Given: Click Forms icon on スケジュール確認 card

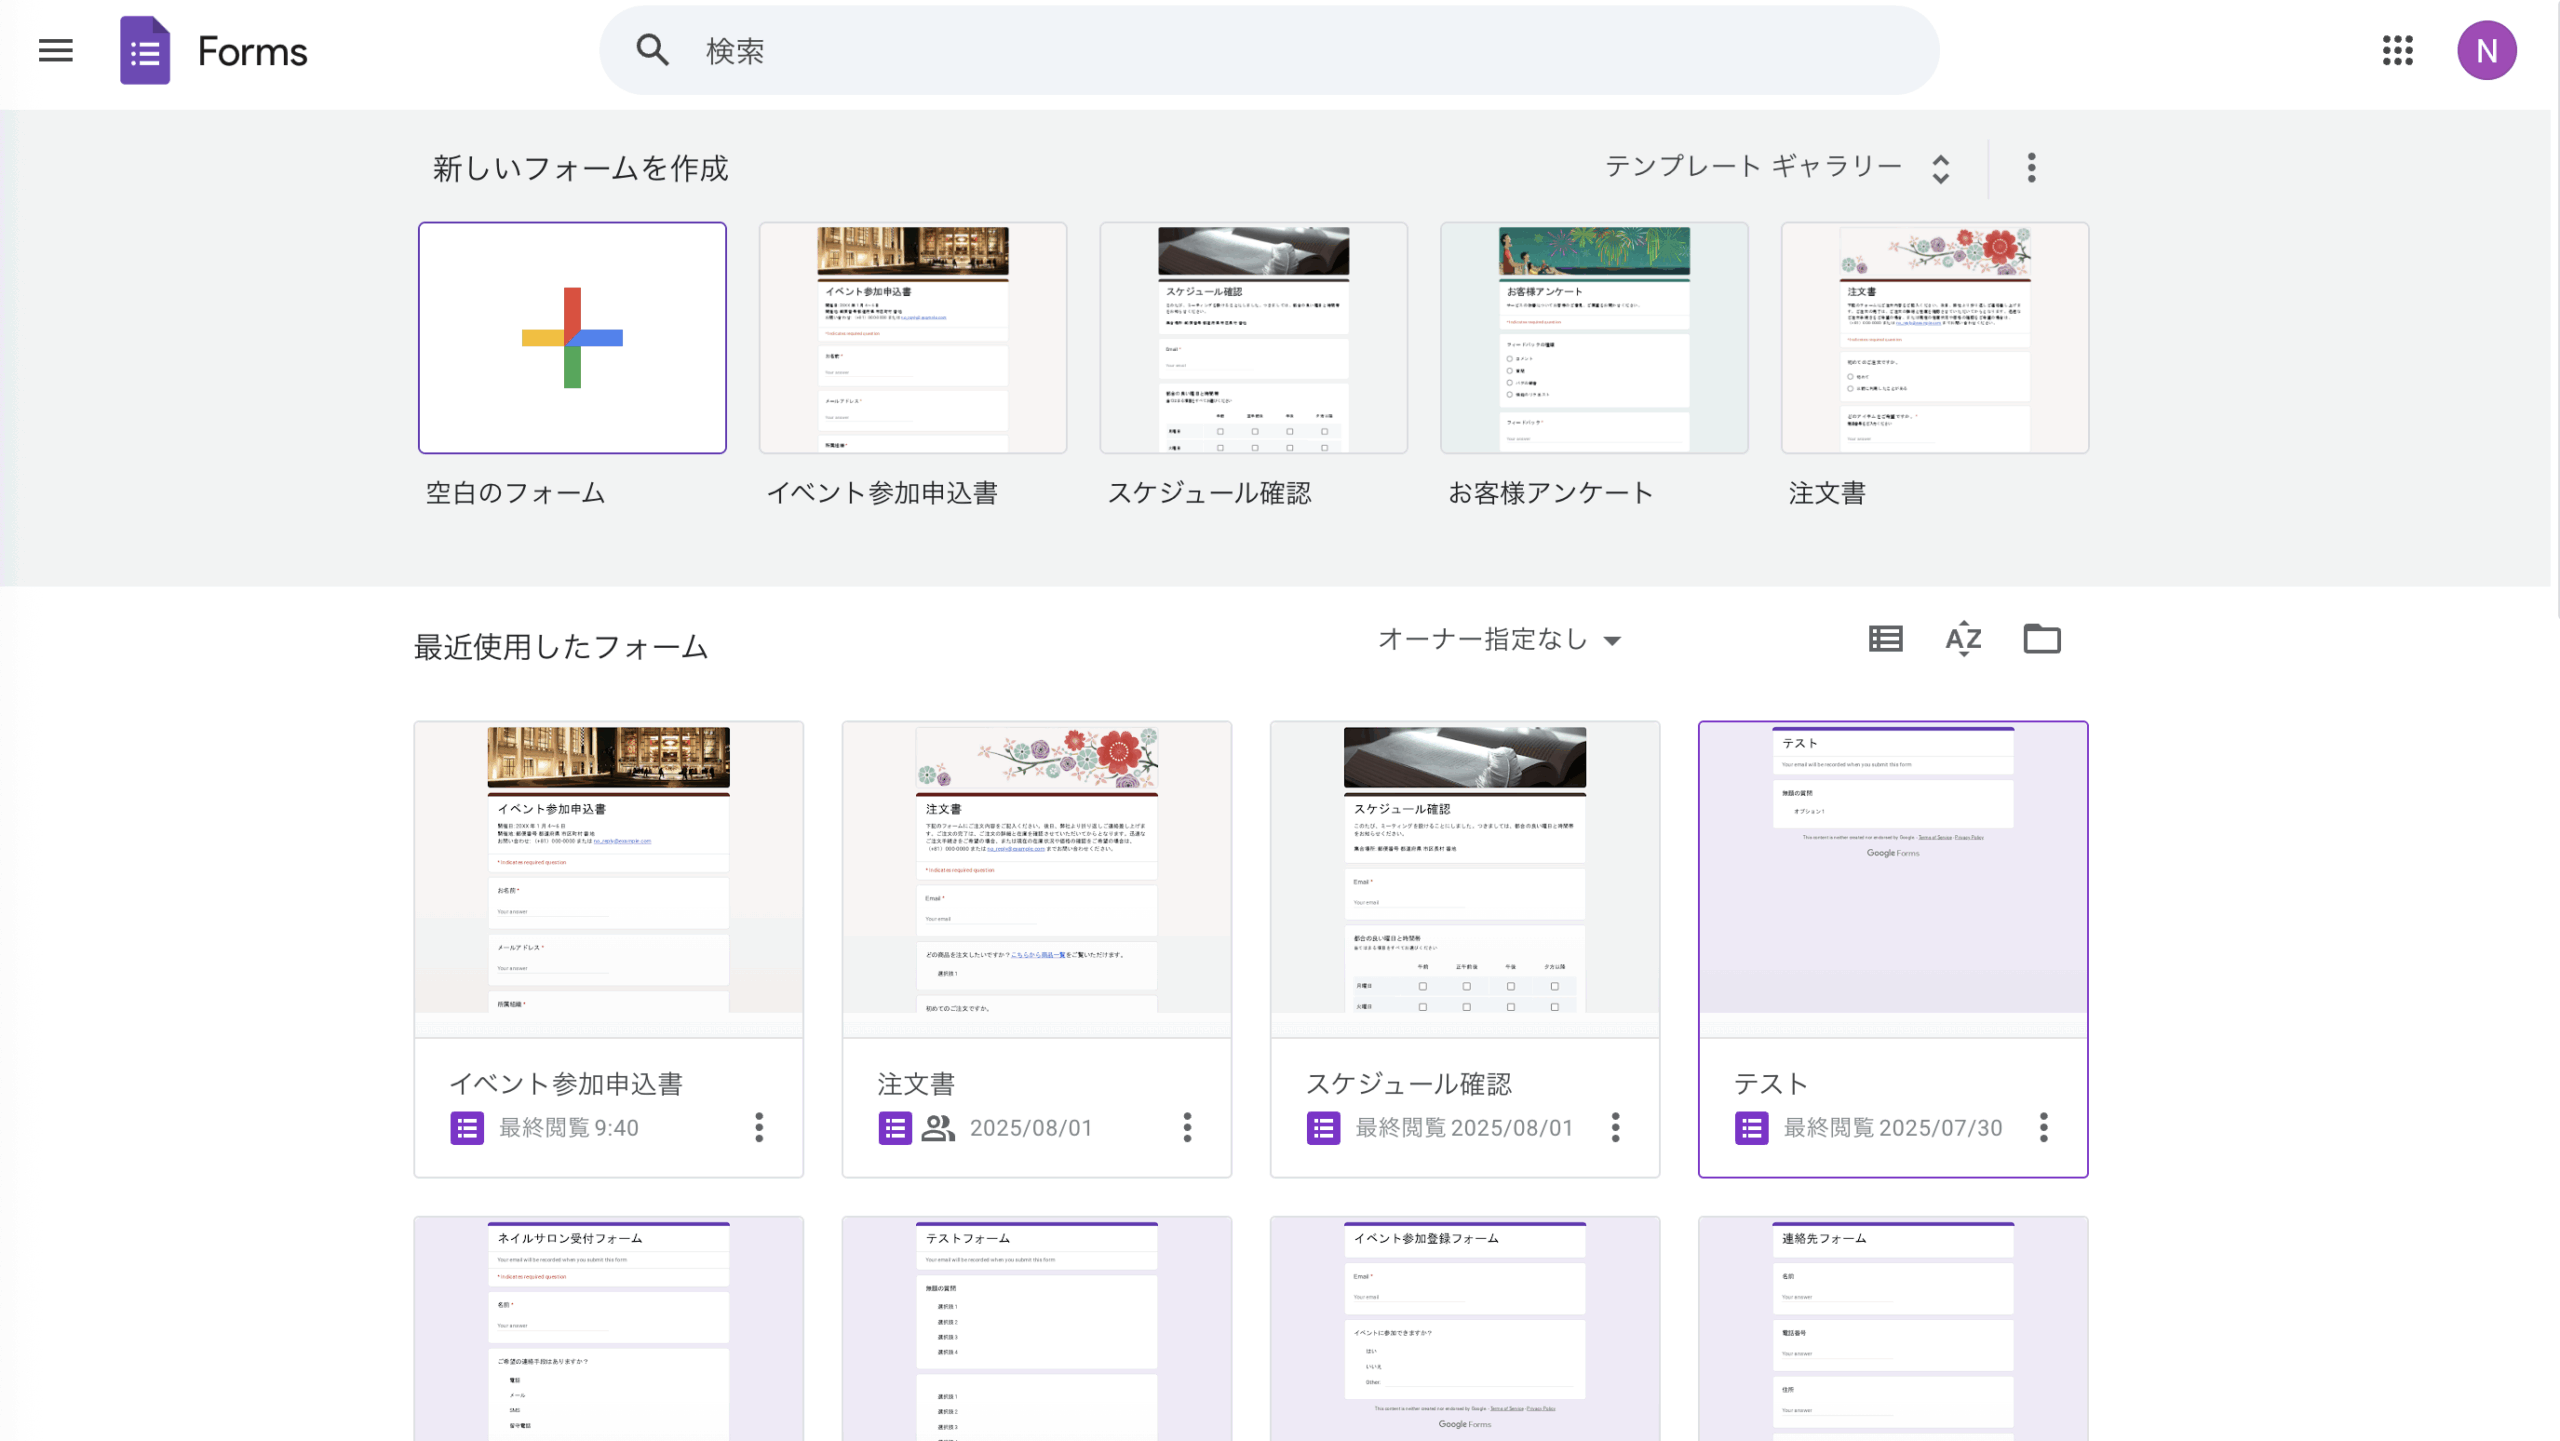Looking at the screenshot, I should (1323, 1128).
